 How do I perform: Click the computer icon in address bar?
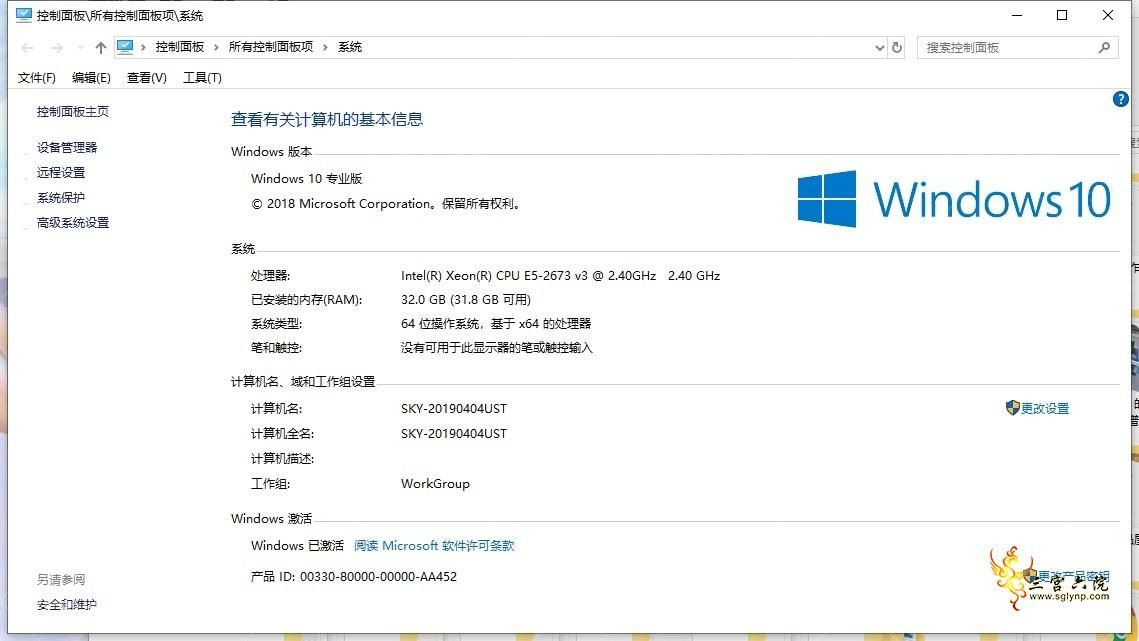125,47
